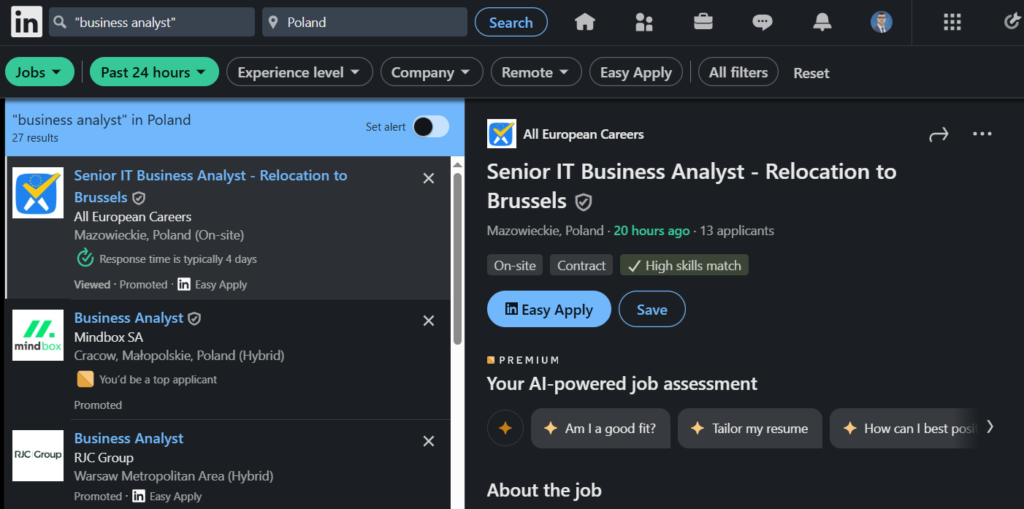Click the Premium icon at the top-right edge

(x=1011, y=22)
